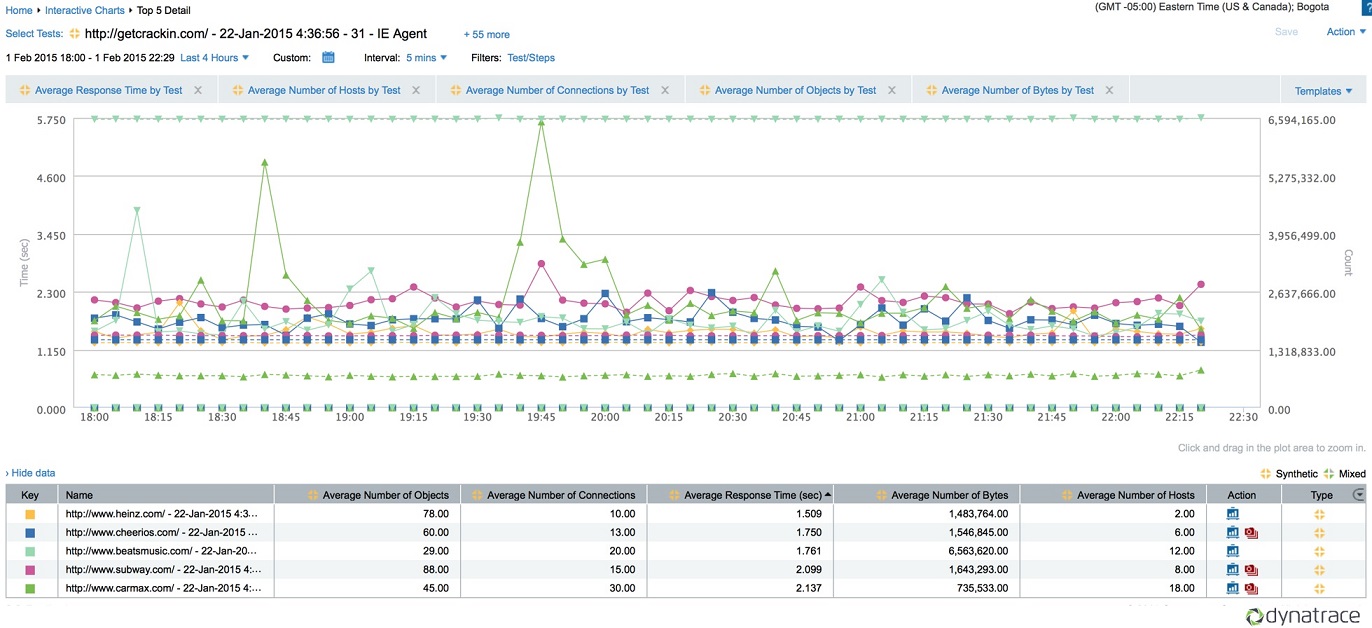Expand the Last 4 Hours time range dropdown

click(x=214, y=58)
